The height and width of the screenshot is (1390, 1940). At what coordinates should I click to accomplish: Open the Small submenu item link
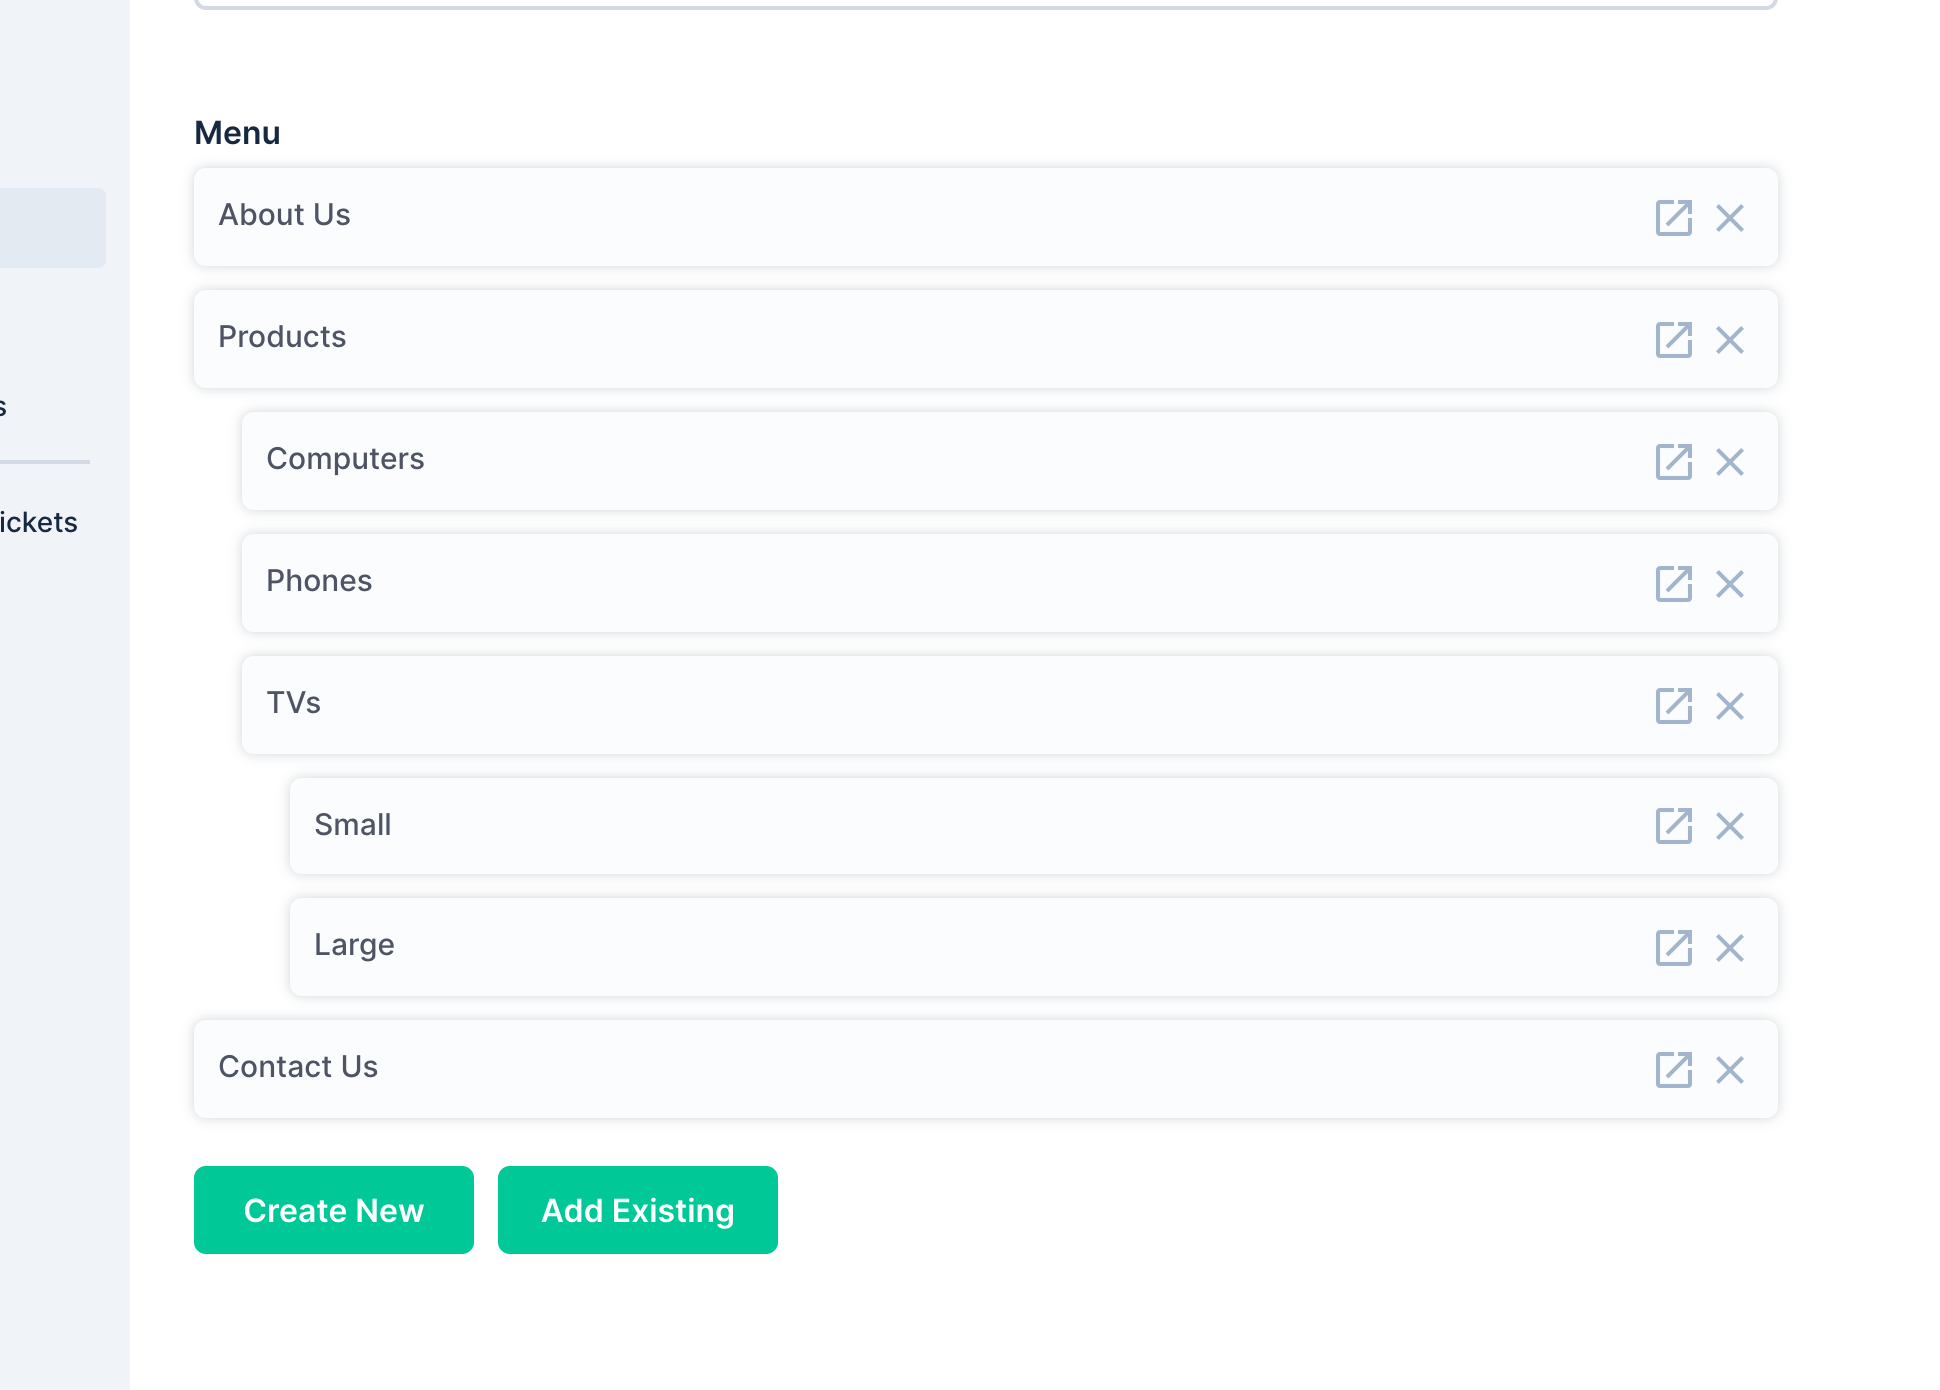coord(1675,826)
